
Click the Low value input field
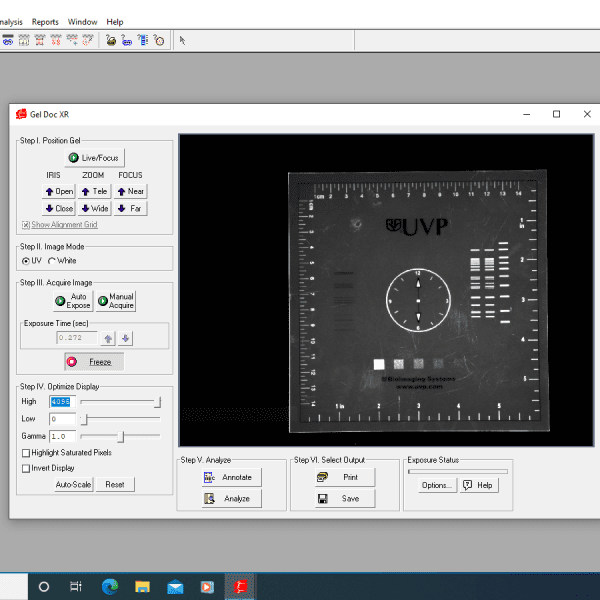pos(63,419)
